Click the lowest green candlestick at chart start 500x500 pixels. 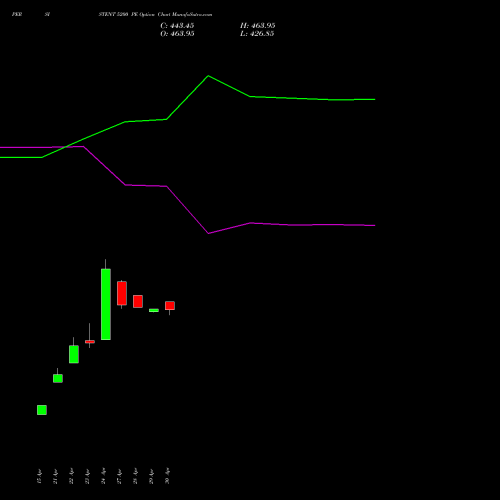(x=42, y=410)
